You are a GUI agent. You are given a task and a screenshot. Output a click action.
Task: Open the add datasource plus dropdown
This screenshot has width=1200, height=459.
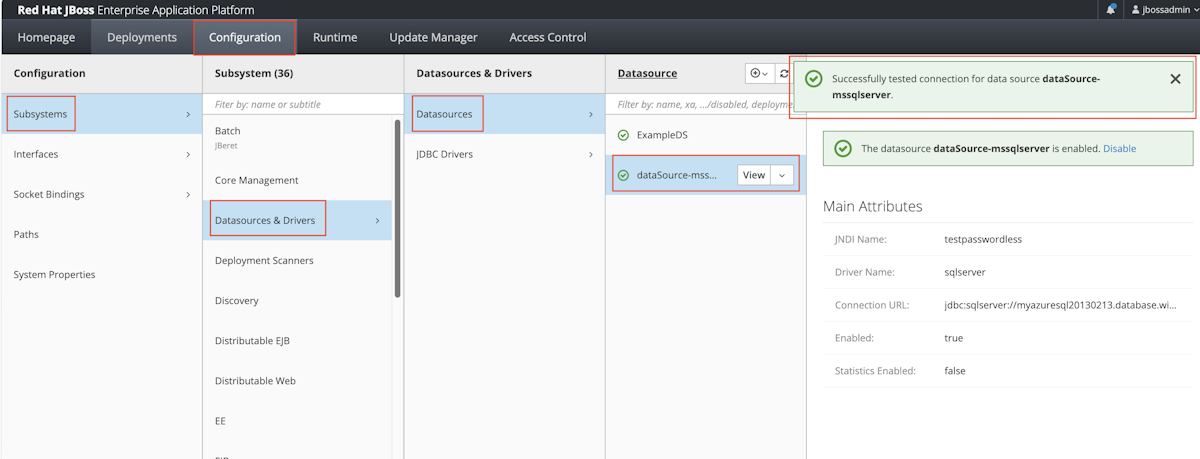coord(759,74)
